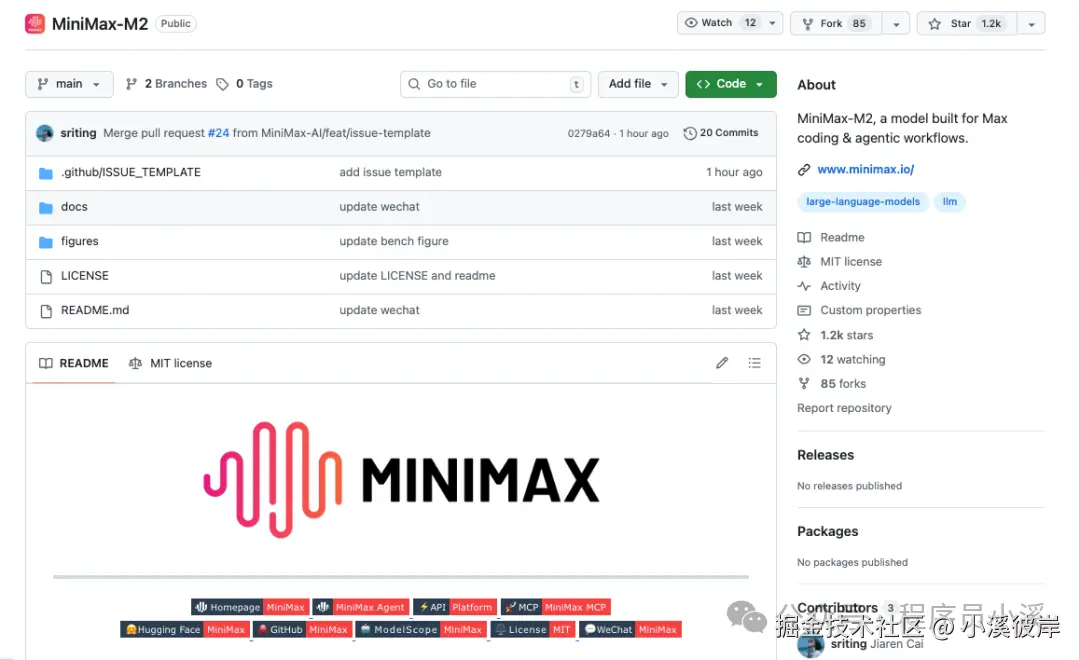This screenshot has width=1080, height=660.
Task: Fork the repository with Fork button
Action: [835, 23]
